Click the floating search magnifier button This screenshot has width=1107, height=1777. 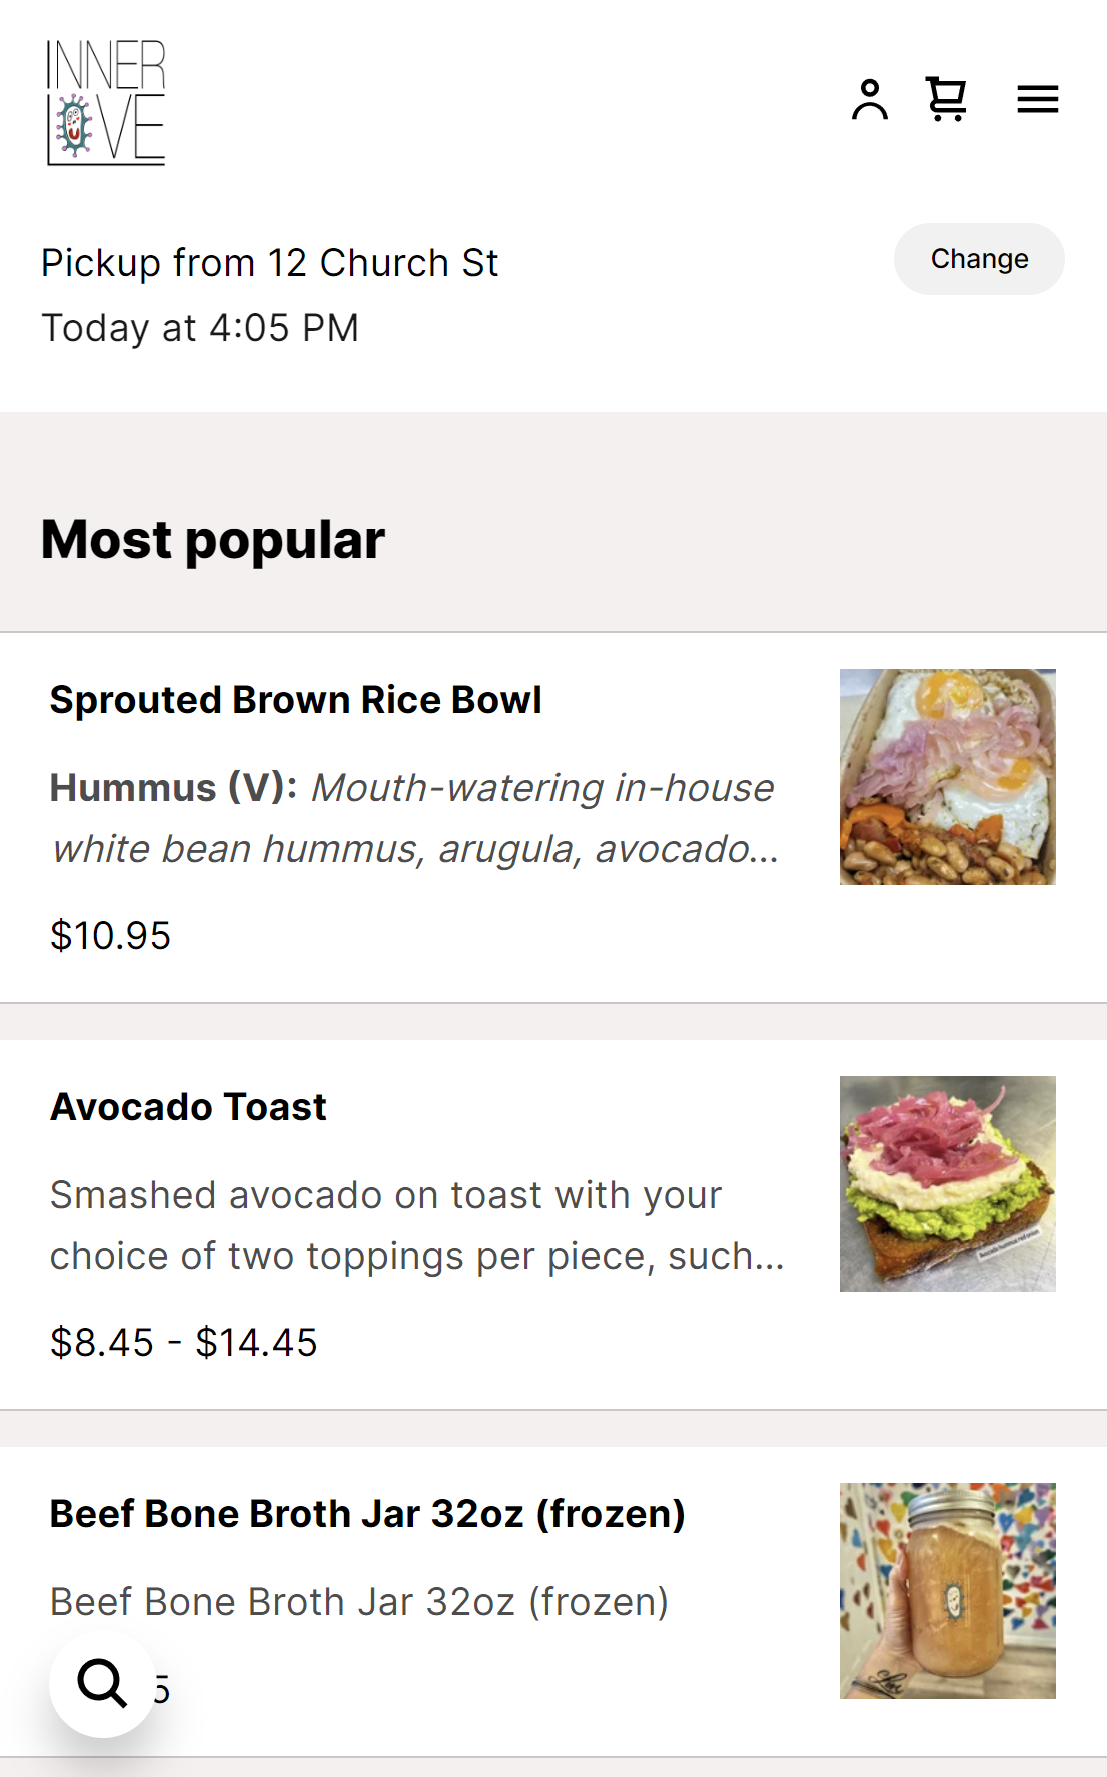(x=103, y=1684)
